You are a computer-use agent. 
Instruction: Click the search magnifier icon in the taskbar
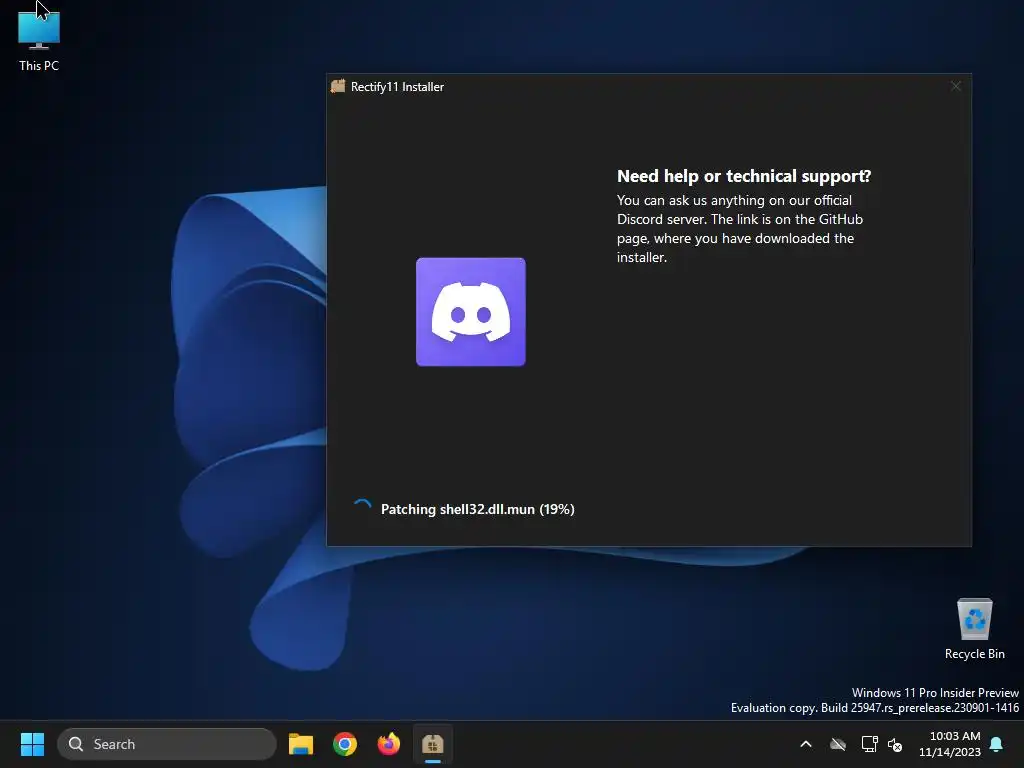[x=76, y=744]
